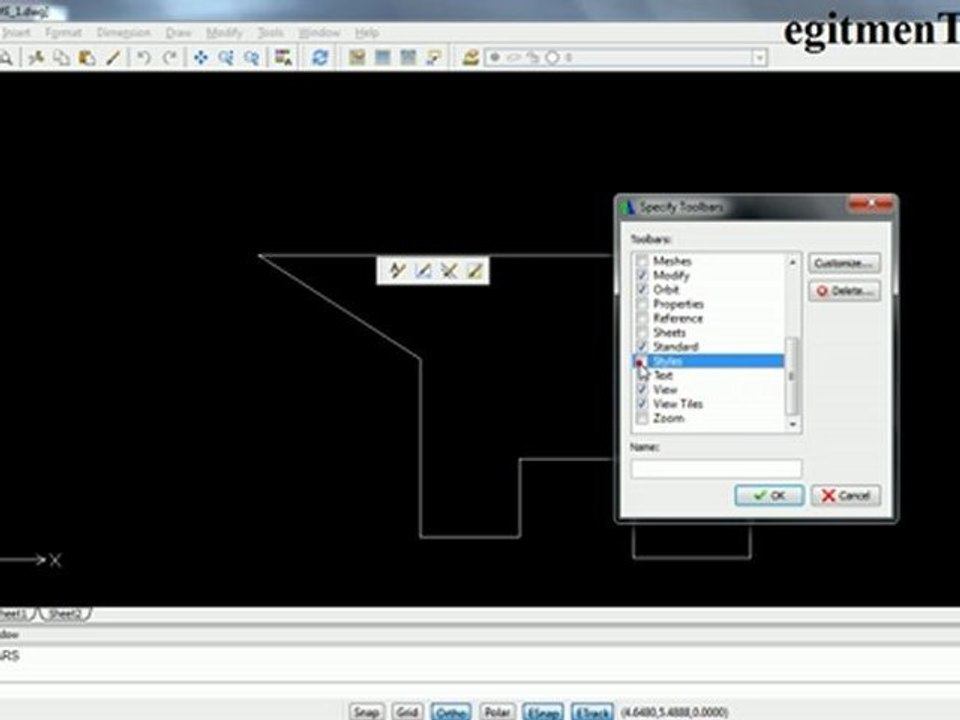
Task: Click first icon in floating toolbar
Action: tap(397, 270)
